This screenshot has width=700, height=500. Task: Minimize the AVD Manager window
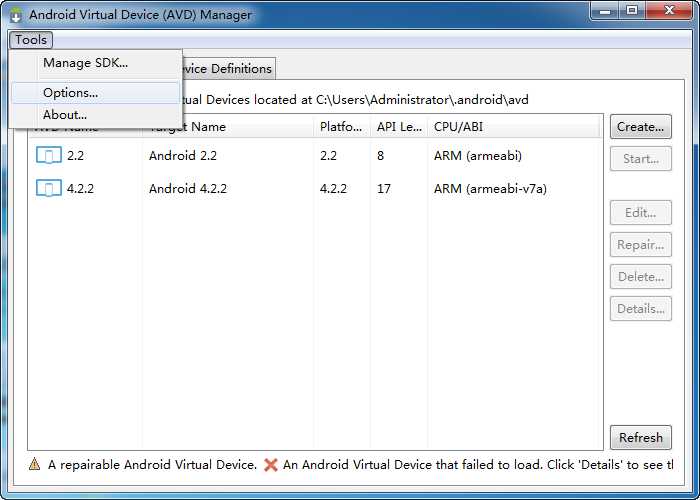[x=605, y=10]
